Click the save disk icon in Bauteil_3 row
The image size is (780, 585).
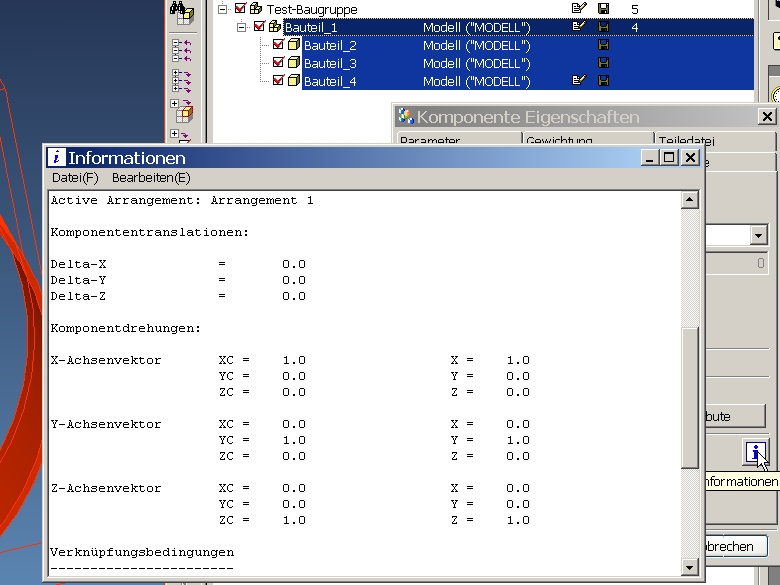[x=603, y=63]
